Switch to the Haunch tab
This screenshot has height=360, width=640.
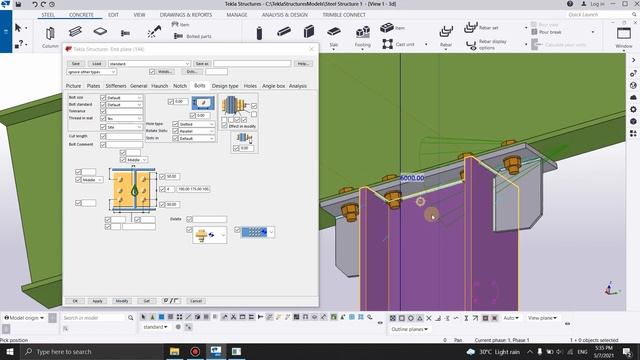point(160,86)
